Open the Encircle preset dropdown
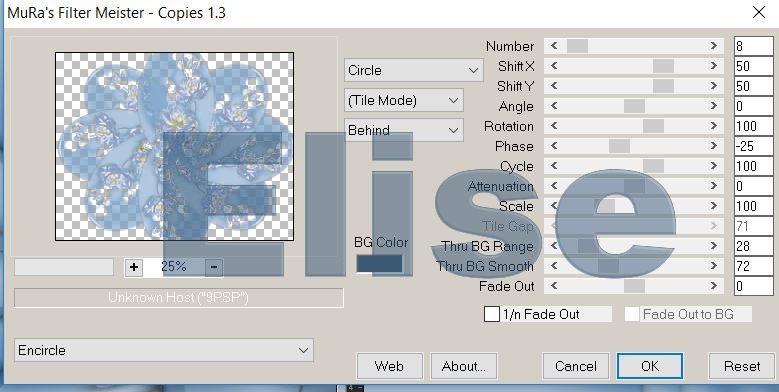 [164, 350]
